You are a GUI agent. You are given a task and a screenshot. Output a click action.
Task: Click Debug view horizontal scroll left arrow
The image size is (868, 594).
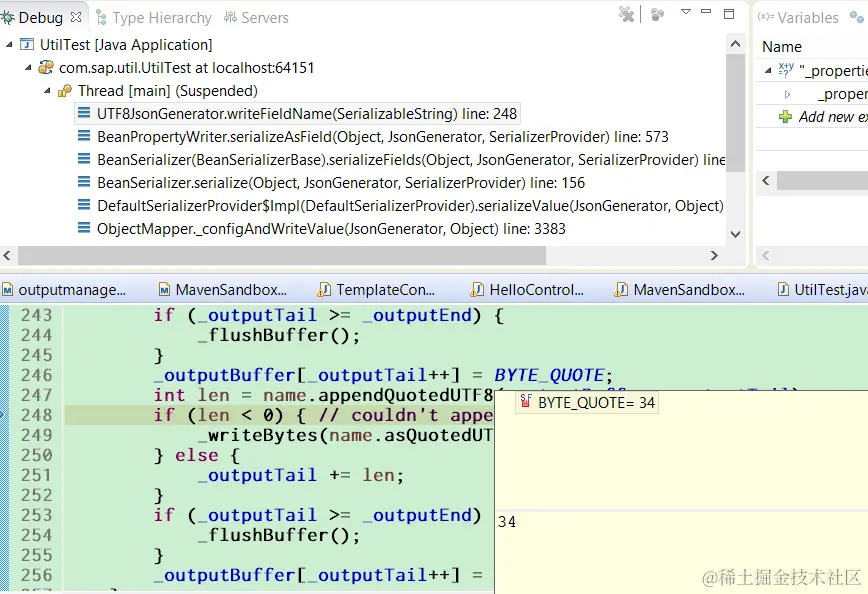(7, 255)
